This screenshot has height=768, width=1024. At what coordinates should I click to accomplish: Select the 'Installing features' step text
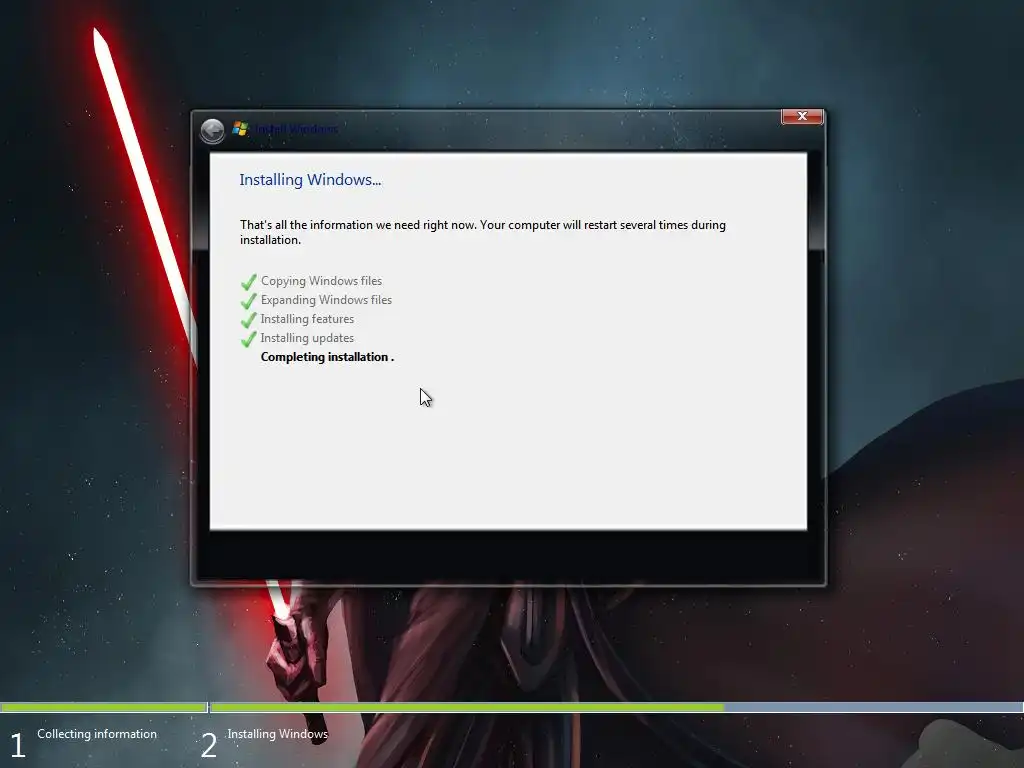coord(307,319)
